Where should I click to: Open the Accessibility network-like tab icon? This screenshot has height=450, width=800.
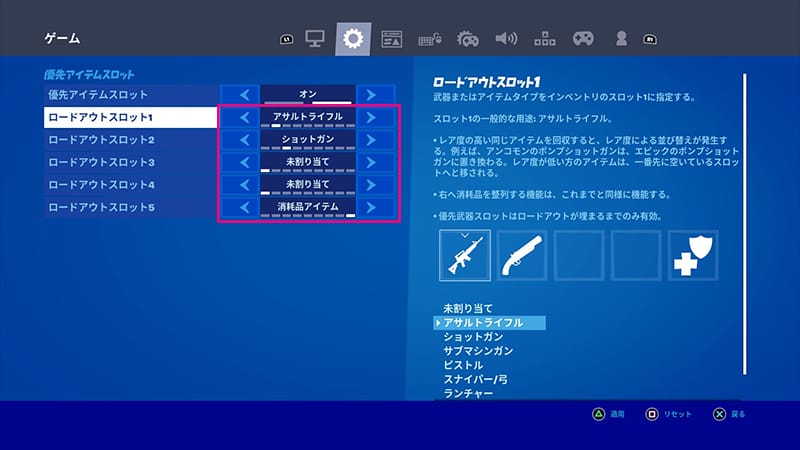545,39
